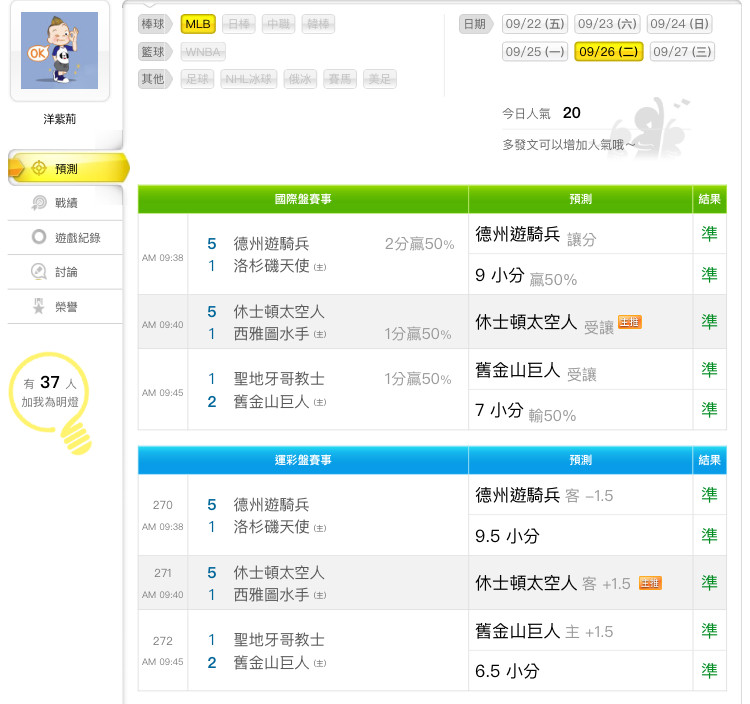The width and height of the screenshot is (750, 704).
Task: Click 舊金山巨人 in 國際盤 game row
Action: click(x=271, y=401)
